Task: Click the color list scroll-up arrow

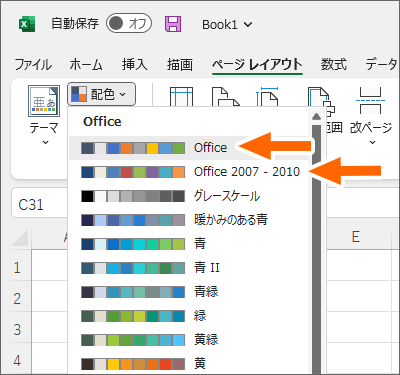Action: tap(316, 117)
